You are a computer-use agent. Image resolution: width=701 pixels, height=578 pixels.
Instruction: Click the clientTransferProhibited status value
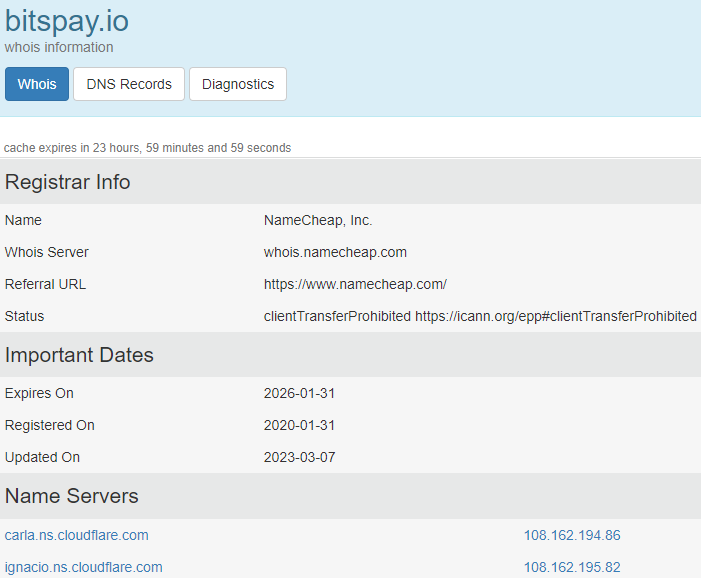(480, 316)
